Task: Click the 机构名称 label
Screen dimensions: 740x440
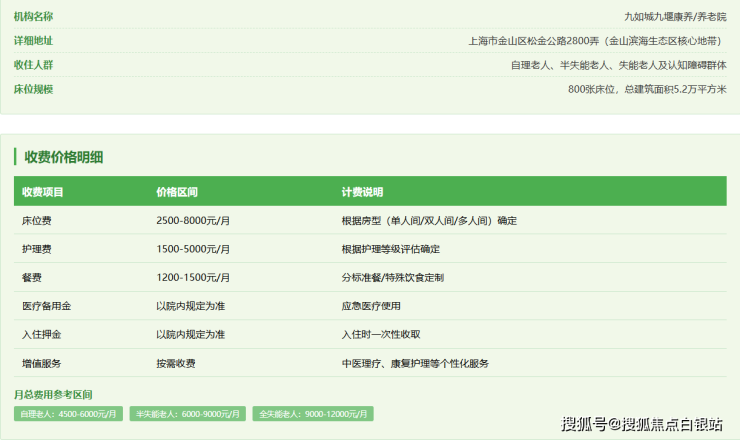Action: tap(33, 17)
